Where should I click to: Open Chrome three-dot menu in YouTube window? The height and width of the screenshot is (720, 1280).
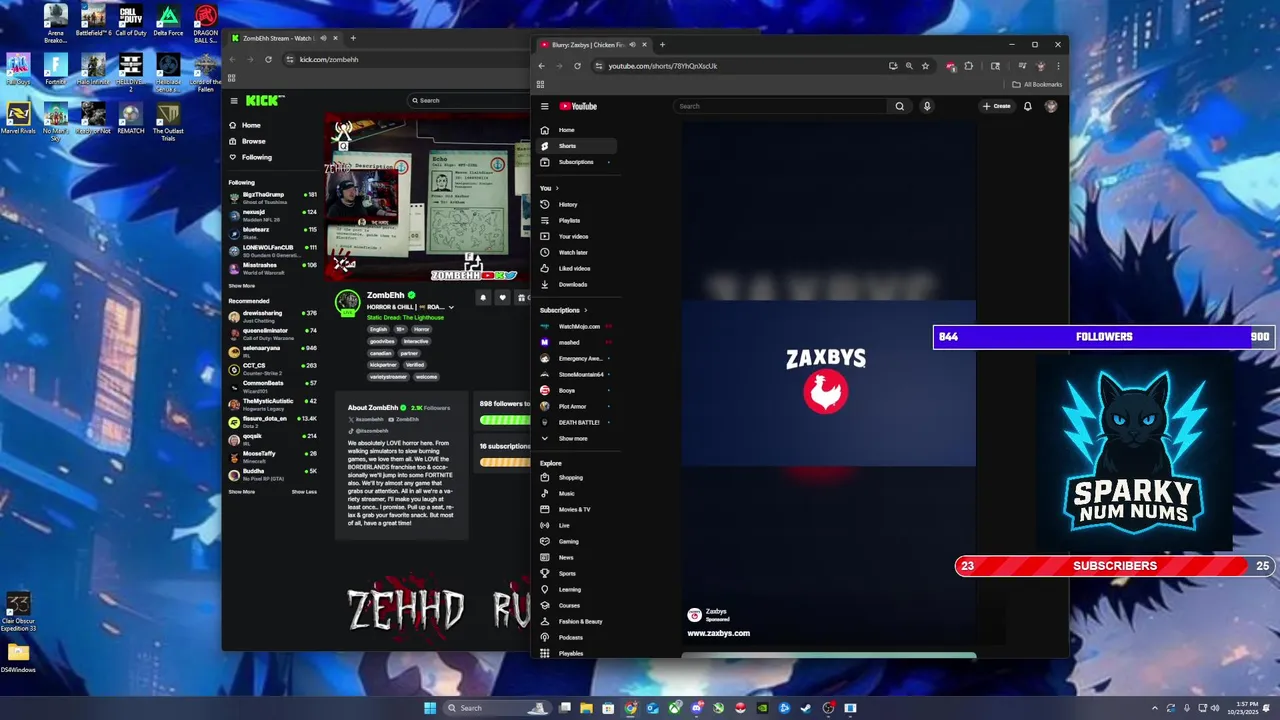pos(1058,66)
